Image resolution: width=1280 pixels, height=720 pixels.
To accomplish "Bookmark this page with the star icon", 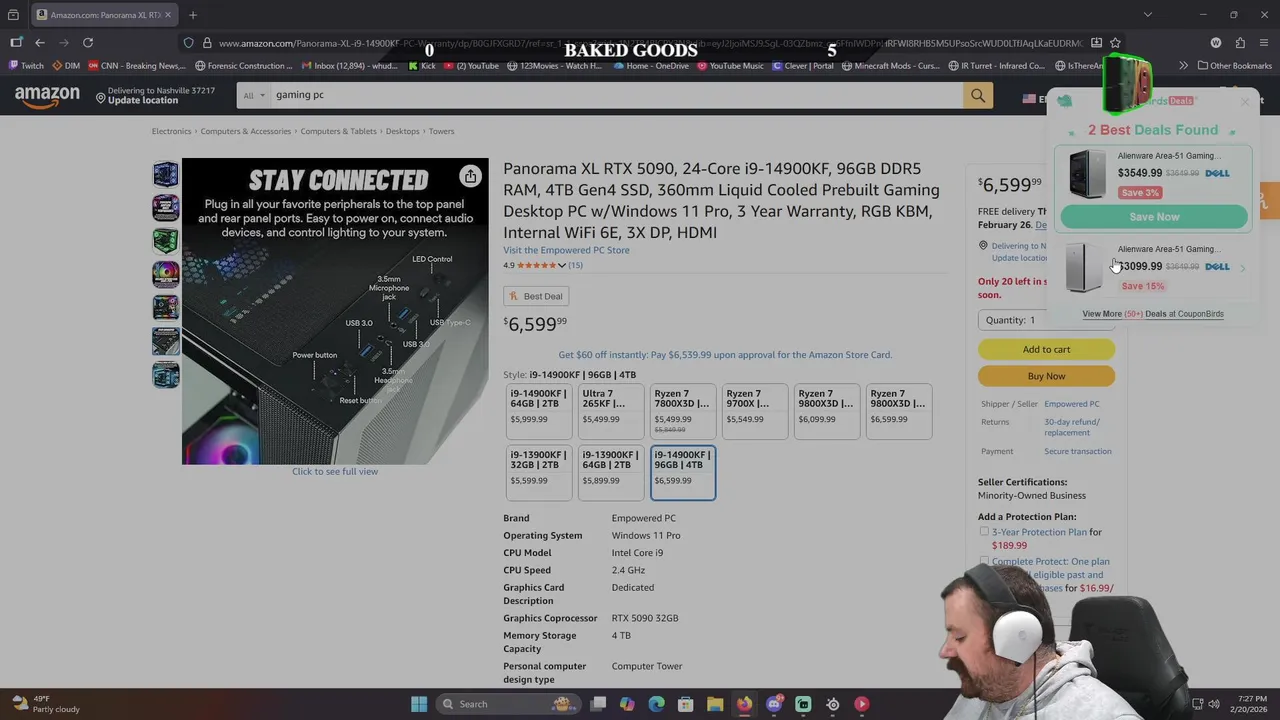I will 1115,43.
